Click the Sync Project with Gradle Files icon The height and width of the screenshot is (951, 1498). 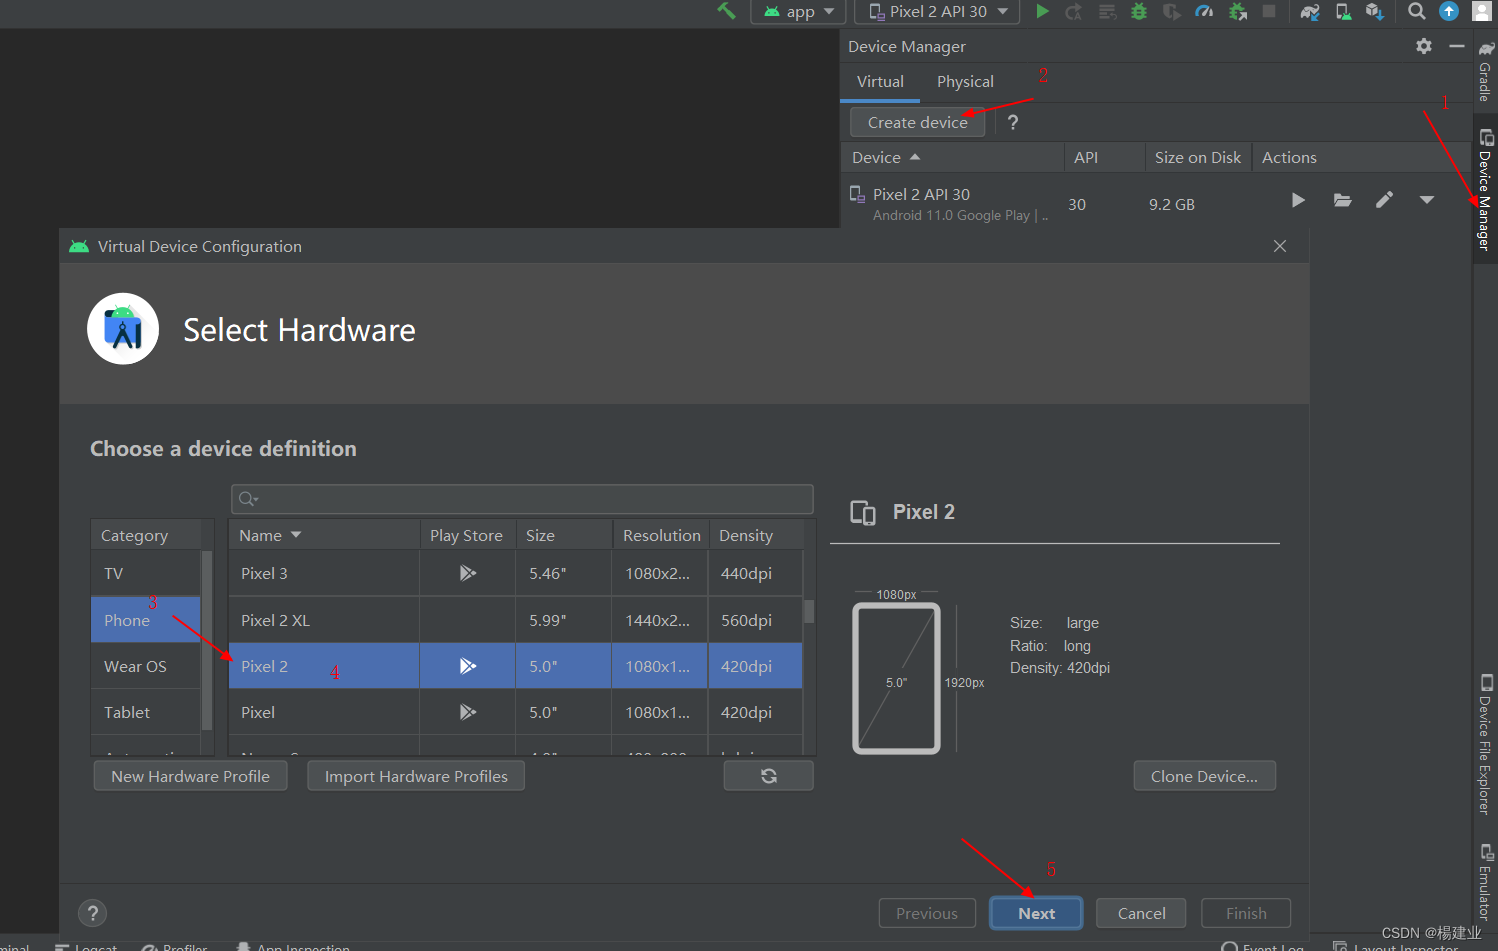[x=1310, y=11]
